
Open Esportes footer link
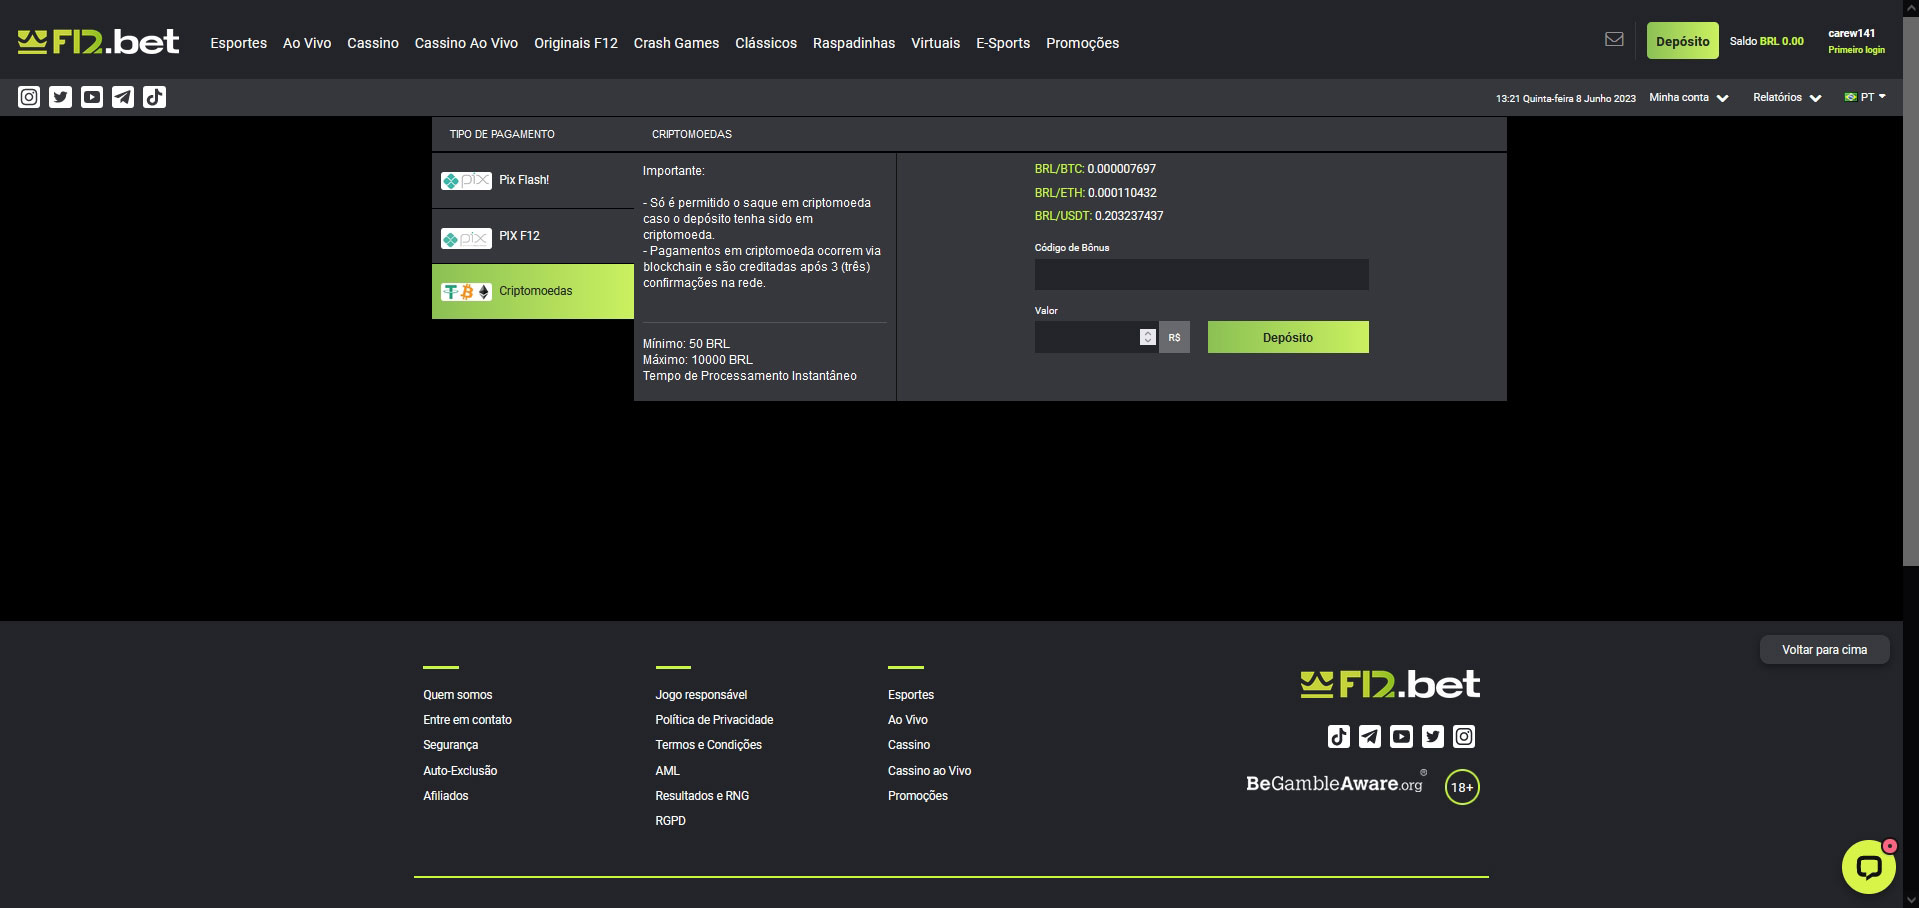click(911, 695)
